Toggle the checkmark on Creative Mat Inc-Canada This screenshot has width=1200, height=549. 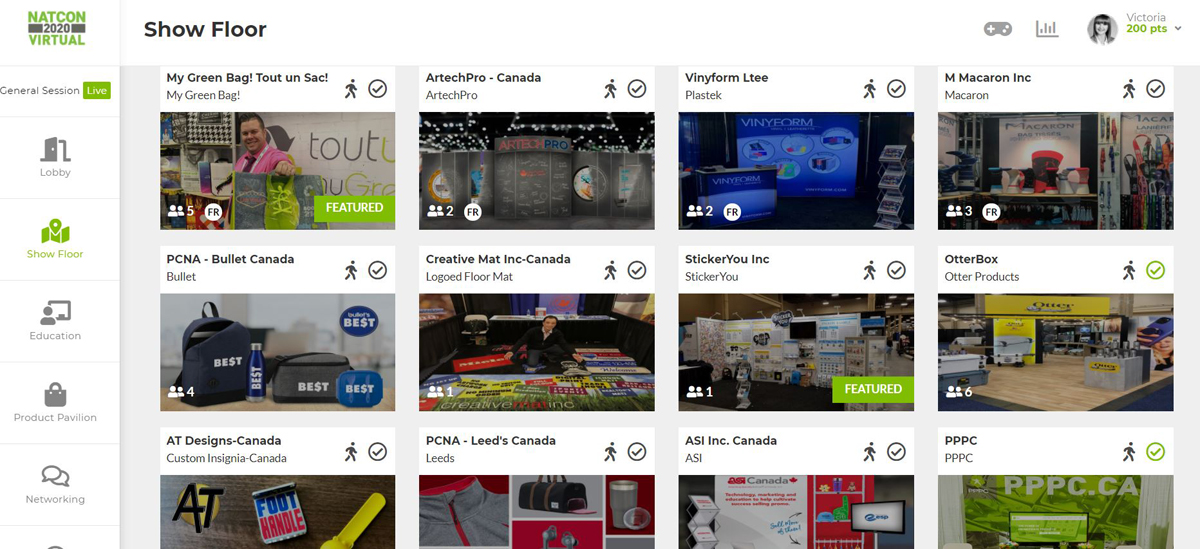636,270
